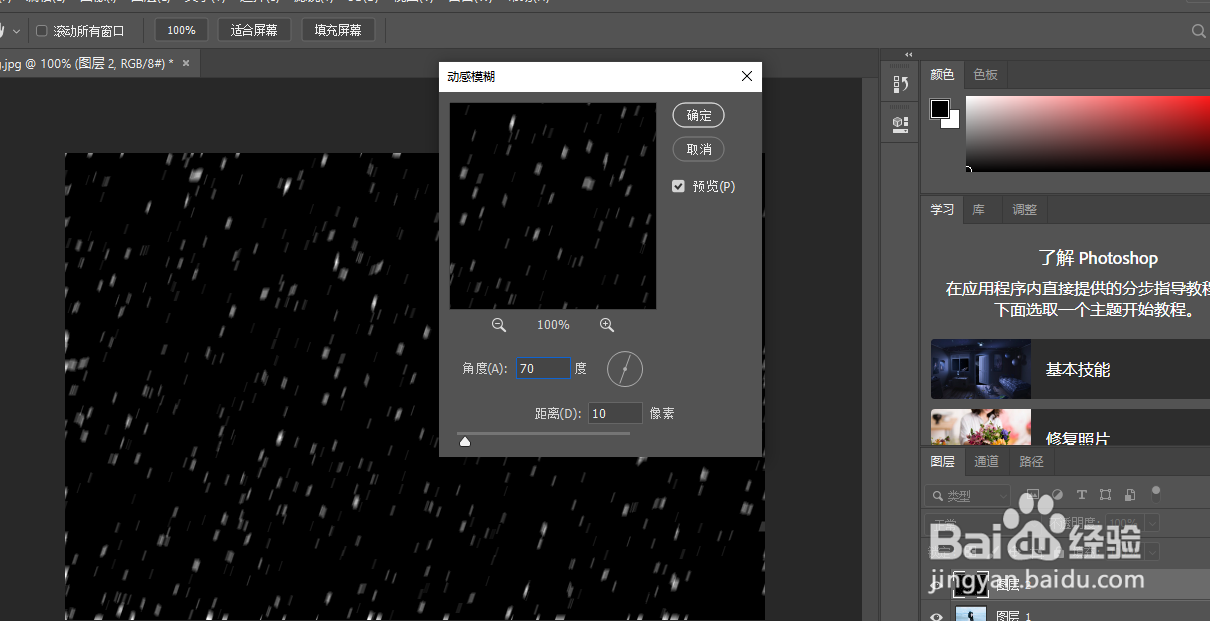
Task: Select the pixel layer filter icon in Layers panel
Action: (x=1033, y=494)
